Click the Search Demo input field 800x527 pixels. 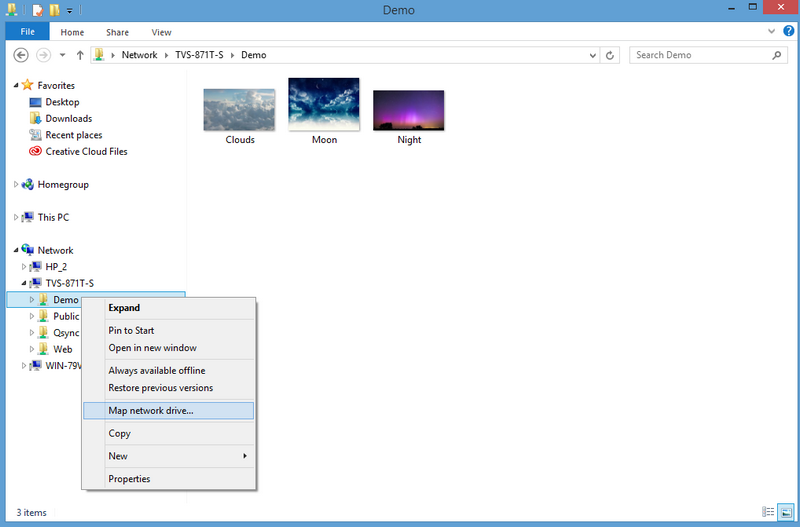(698, 55)
